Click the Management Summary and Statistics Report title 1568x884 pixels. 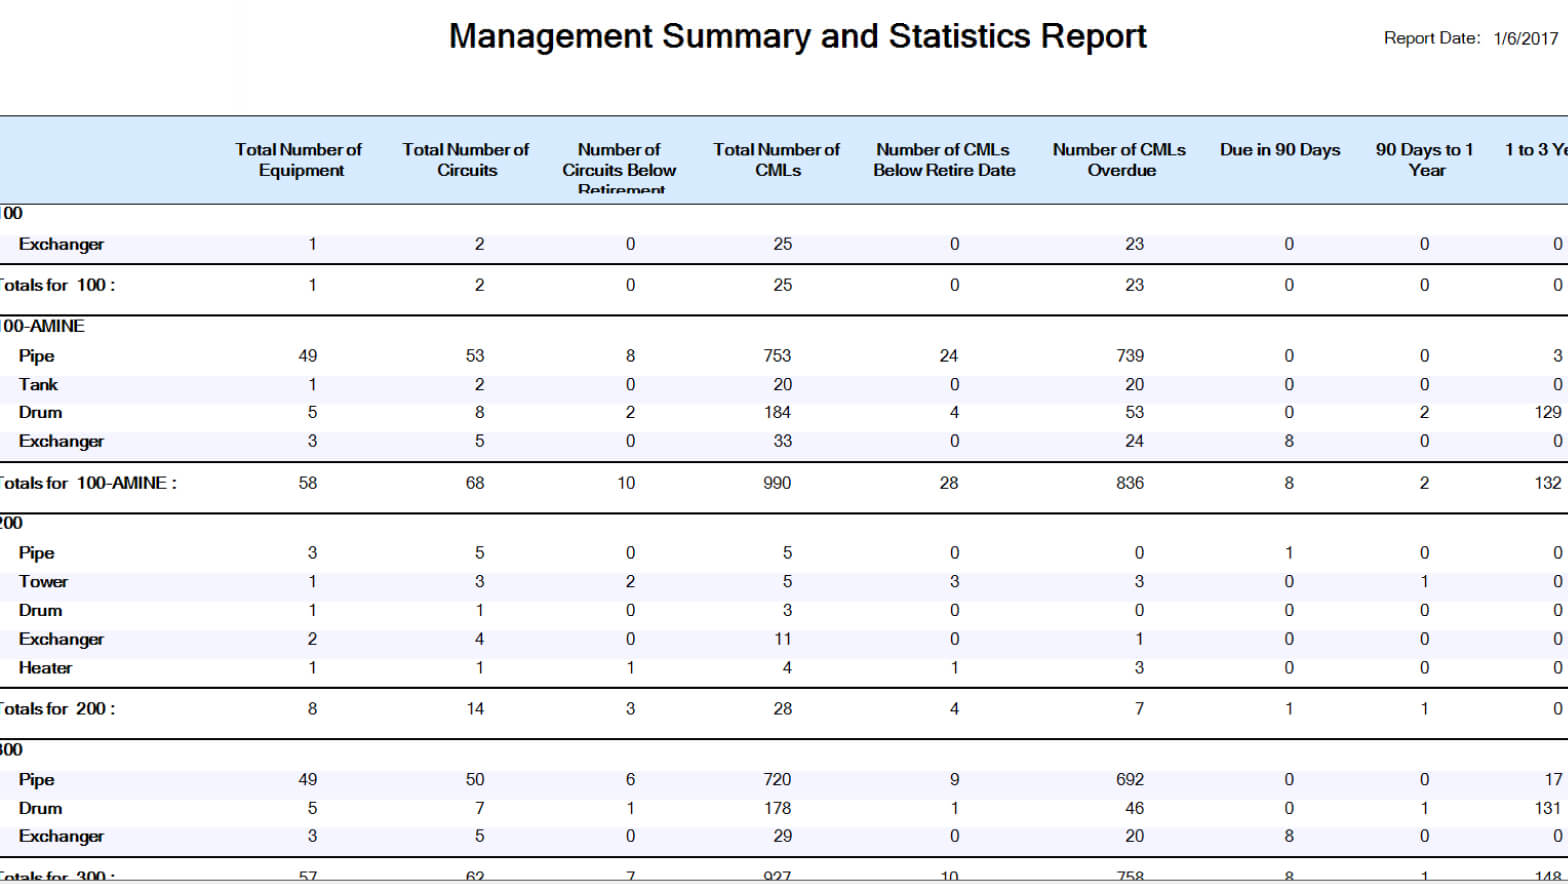tap(797, 36)
